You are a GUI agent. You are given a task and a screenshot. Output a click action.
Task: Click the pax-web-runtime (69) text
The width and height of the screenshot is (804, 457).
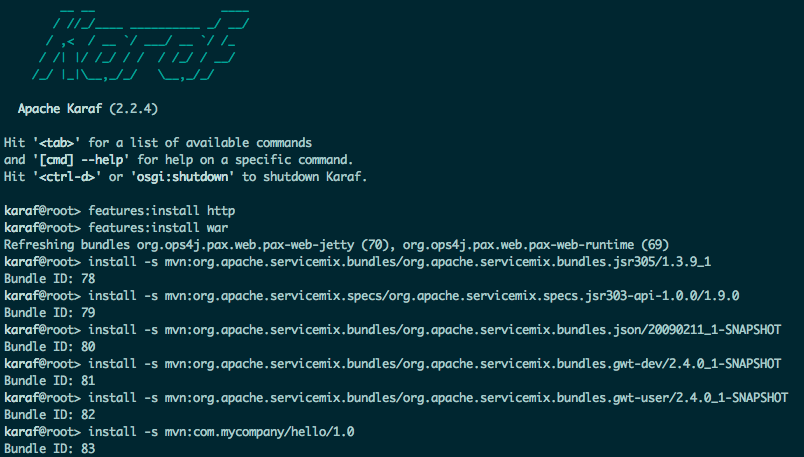(536, 245)
